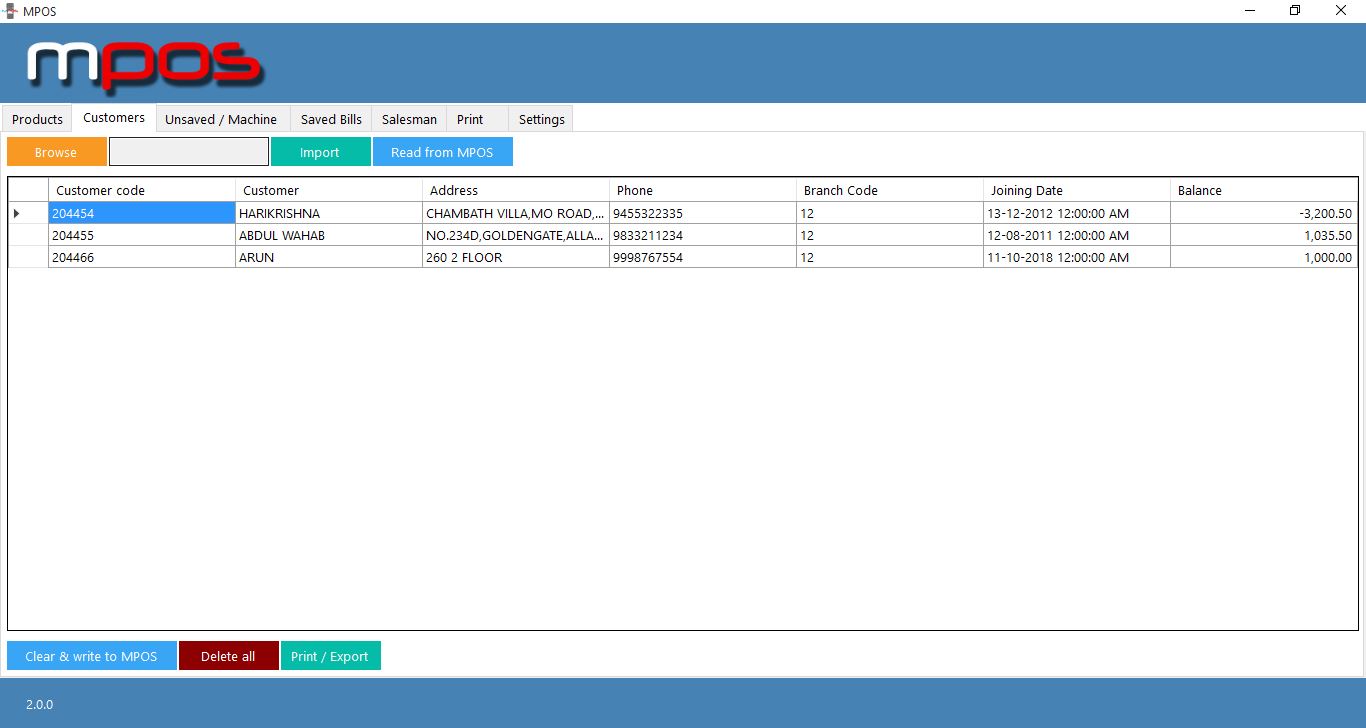Image resolution: width=1366 pixels, height=728 pixels.
Task: Sort by the Customer code column header
Action: pyautogui.click(x=141, y=190)
